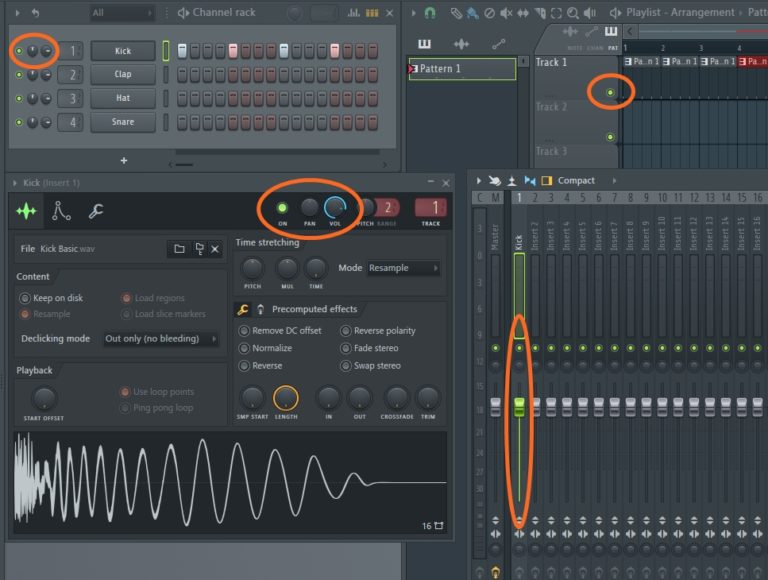Enable the magnet snap icon in Playlist
768x580 pixels.
pos(430,13)
